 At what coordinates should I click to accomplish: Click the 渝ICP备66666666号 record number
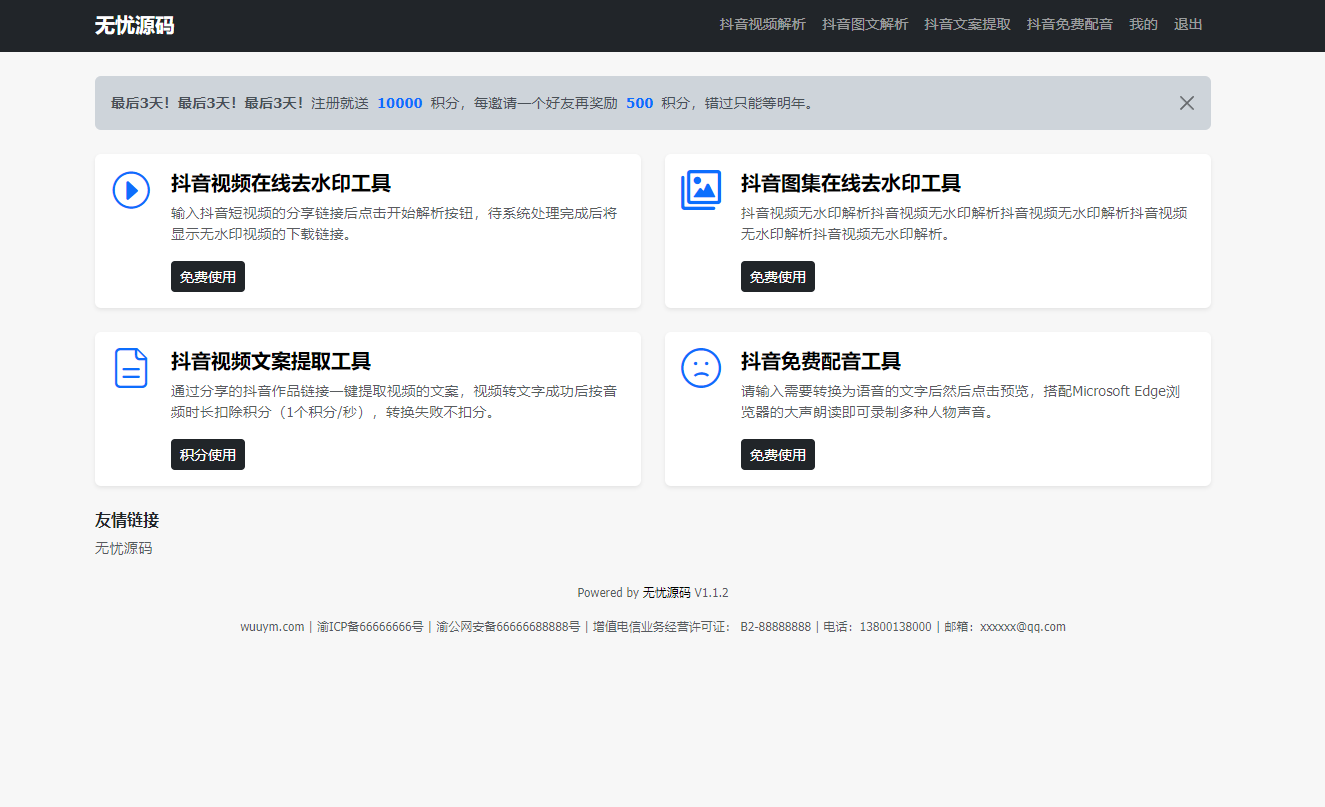pos(371,626)
